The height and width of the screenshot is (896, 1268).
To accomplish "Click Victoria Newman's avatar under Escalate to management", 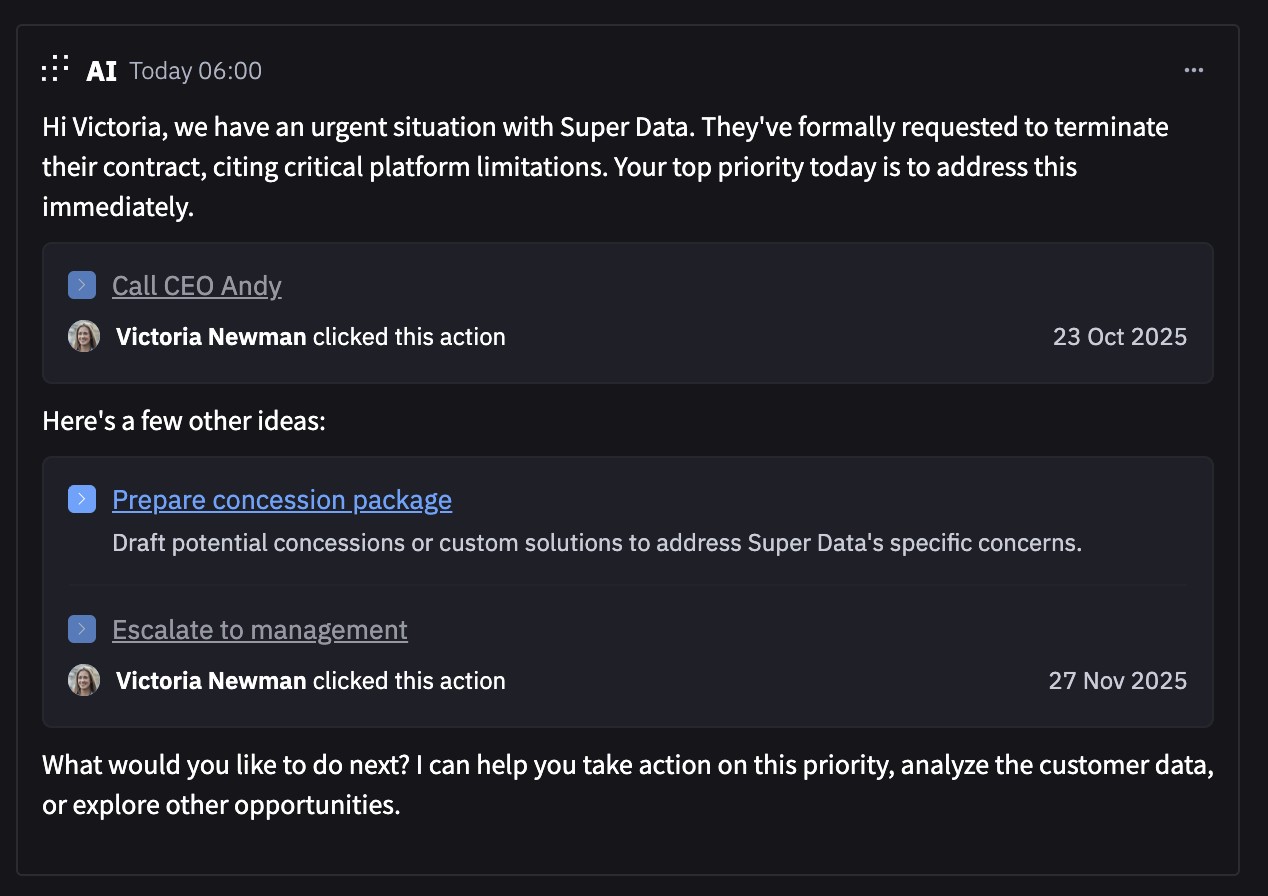I will pyautogui.click(x=84, y=680).
